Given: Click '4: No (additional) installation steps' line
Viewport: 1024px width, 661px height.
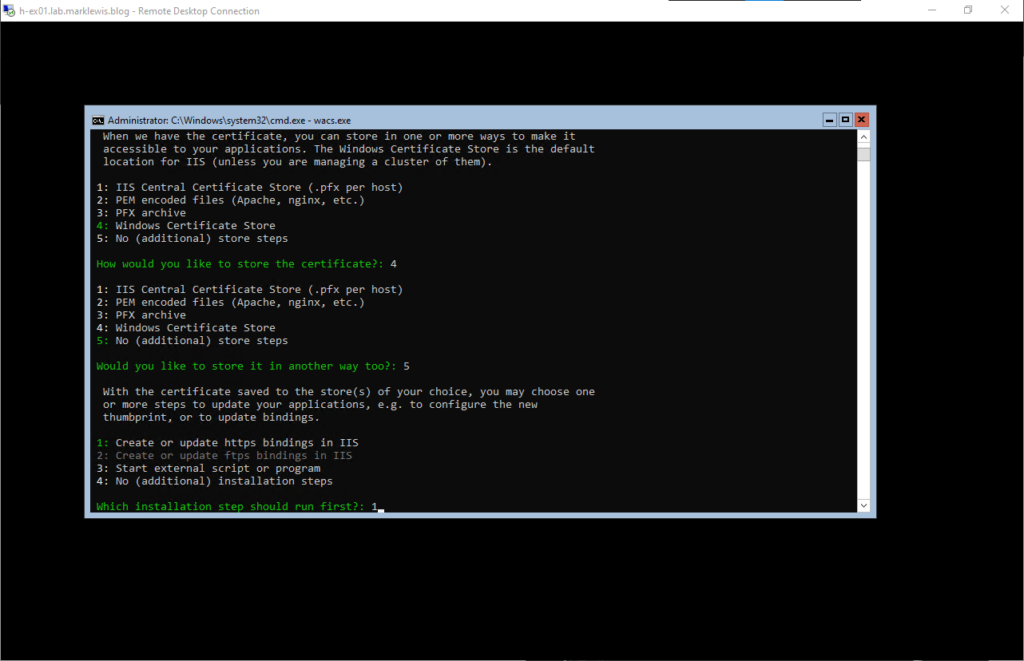Looking at the screenshot, I should [214, 481].
